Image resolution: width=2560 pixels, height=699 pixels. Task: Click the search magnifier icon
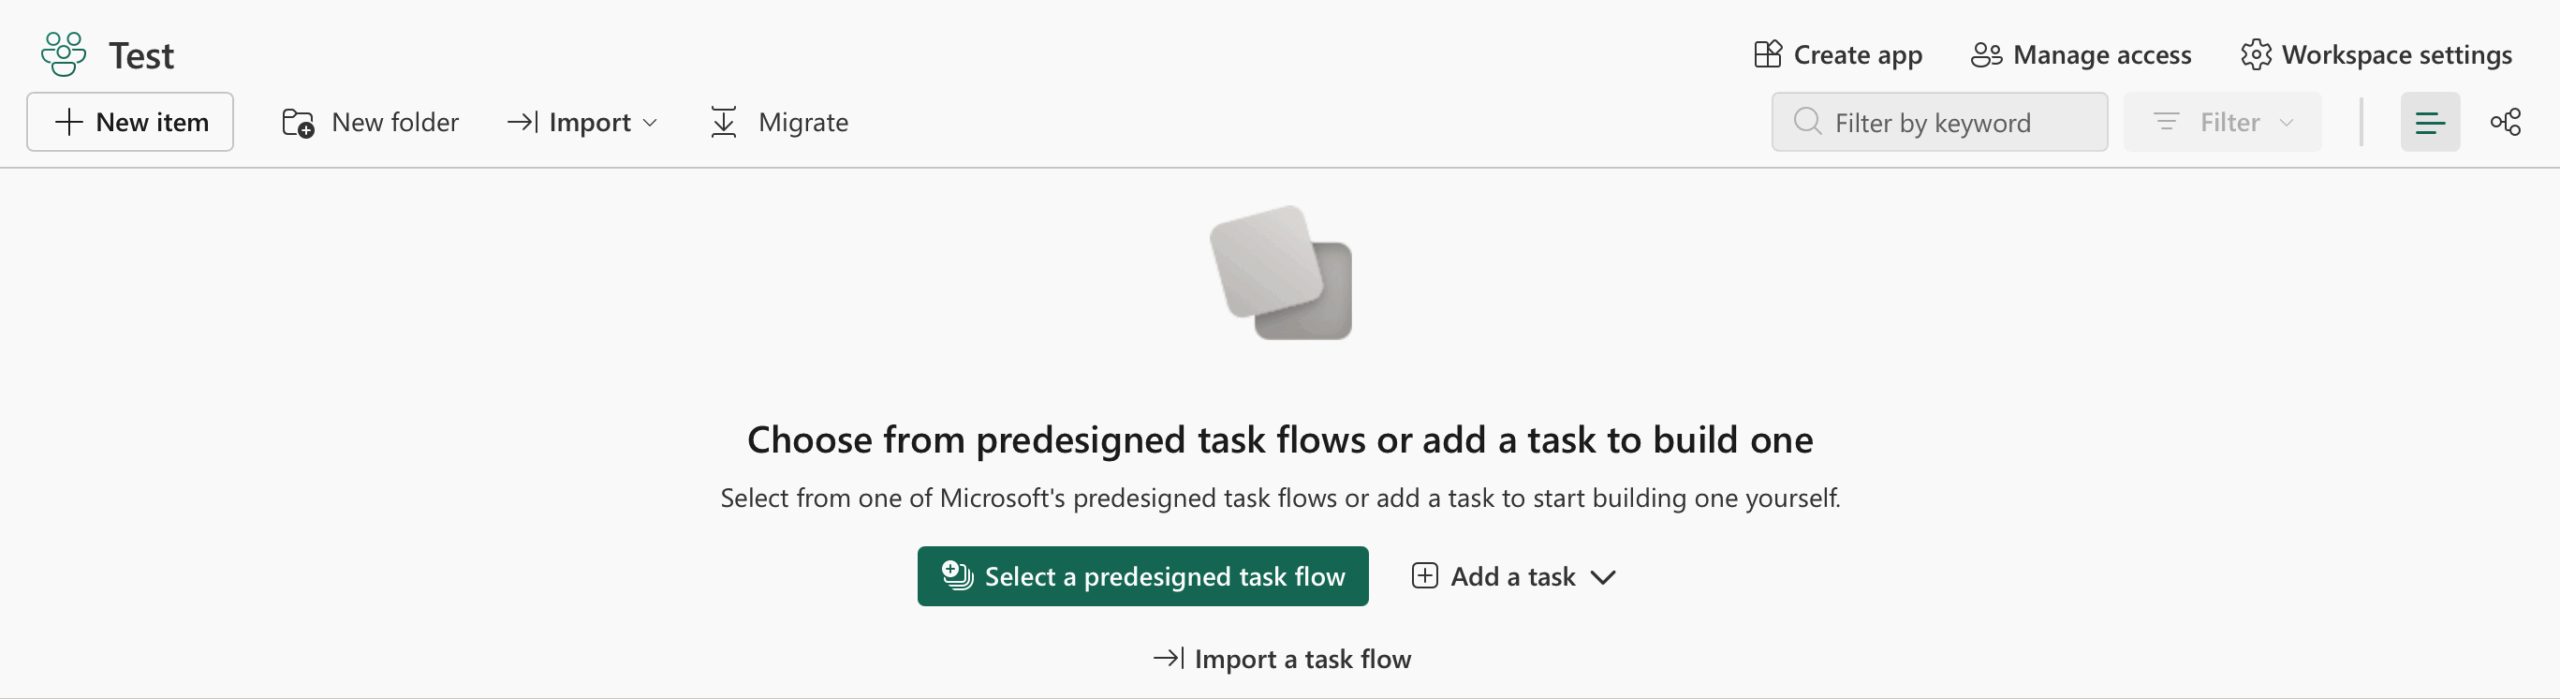[x=1807, y=122]
